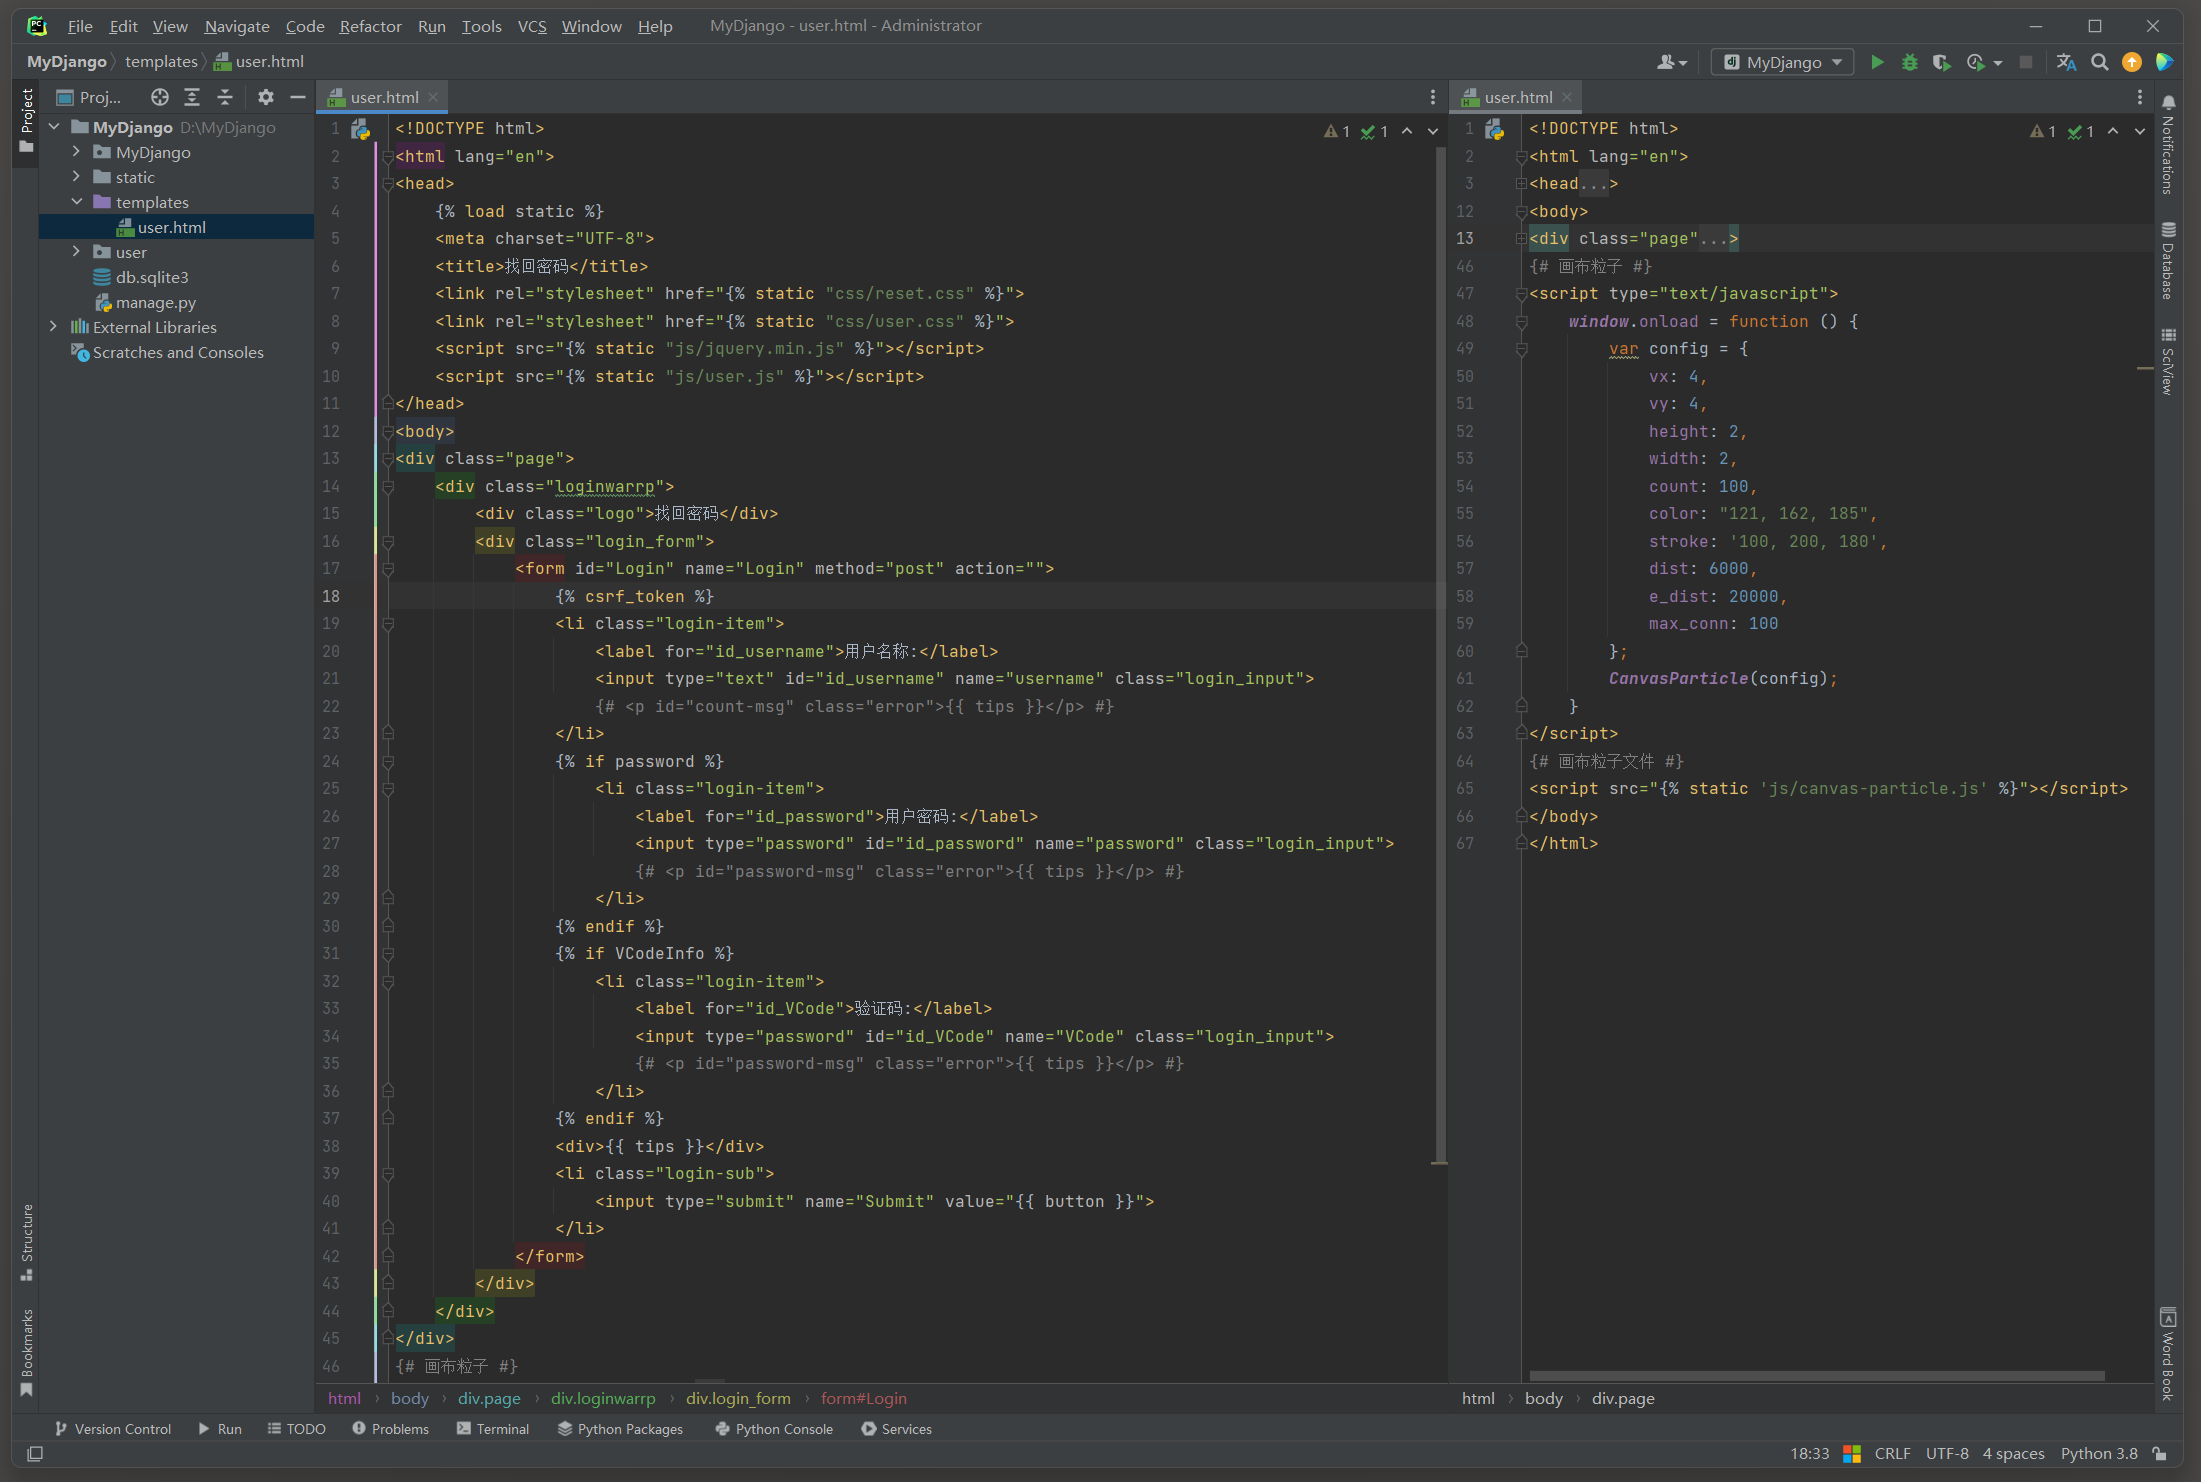Open Terminal tool window

pos(493,1429)
